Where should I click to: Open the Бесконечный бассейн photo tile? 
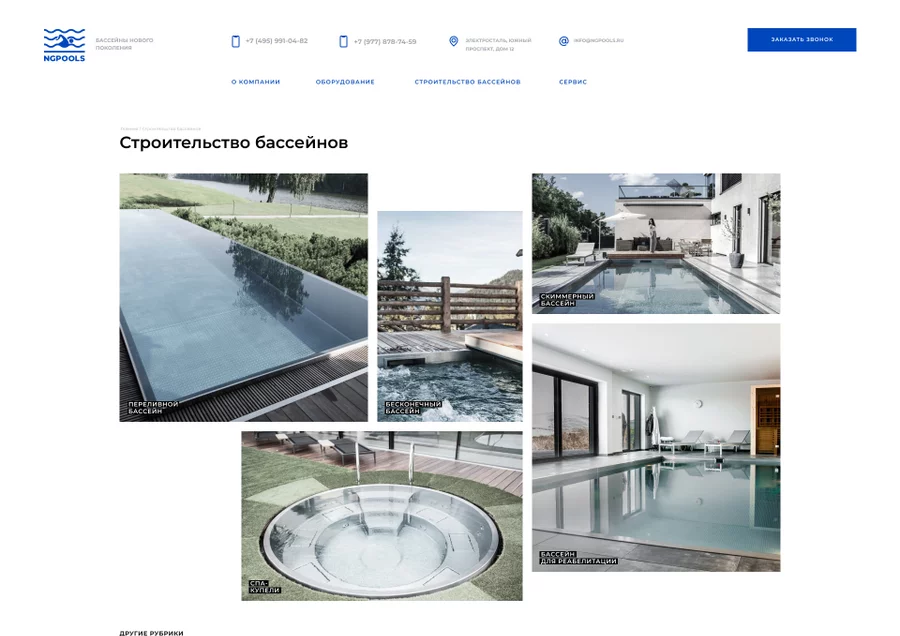tap(449, 316)
